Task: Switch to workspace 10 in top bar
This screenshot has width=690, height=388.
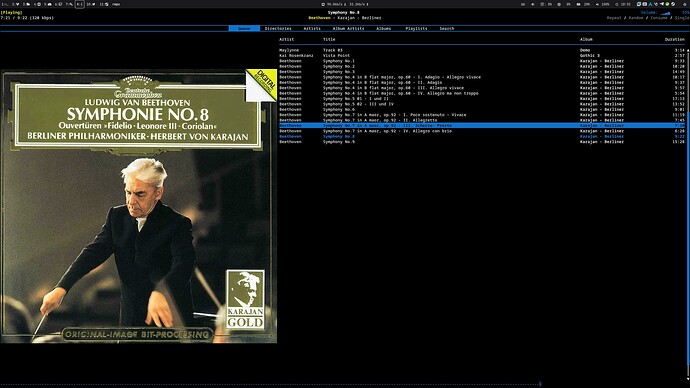Action: pyautogui.click(x=91, y=4)
